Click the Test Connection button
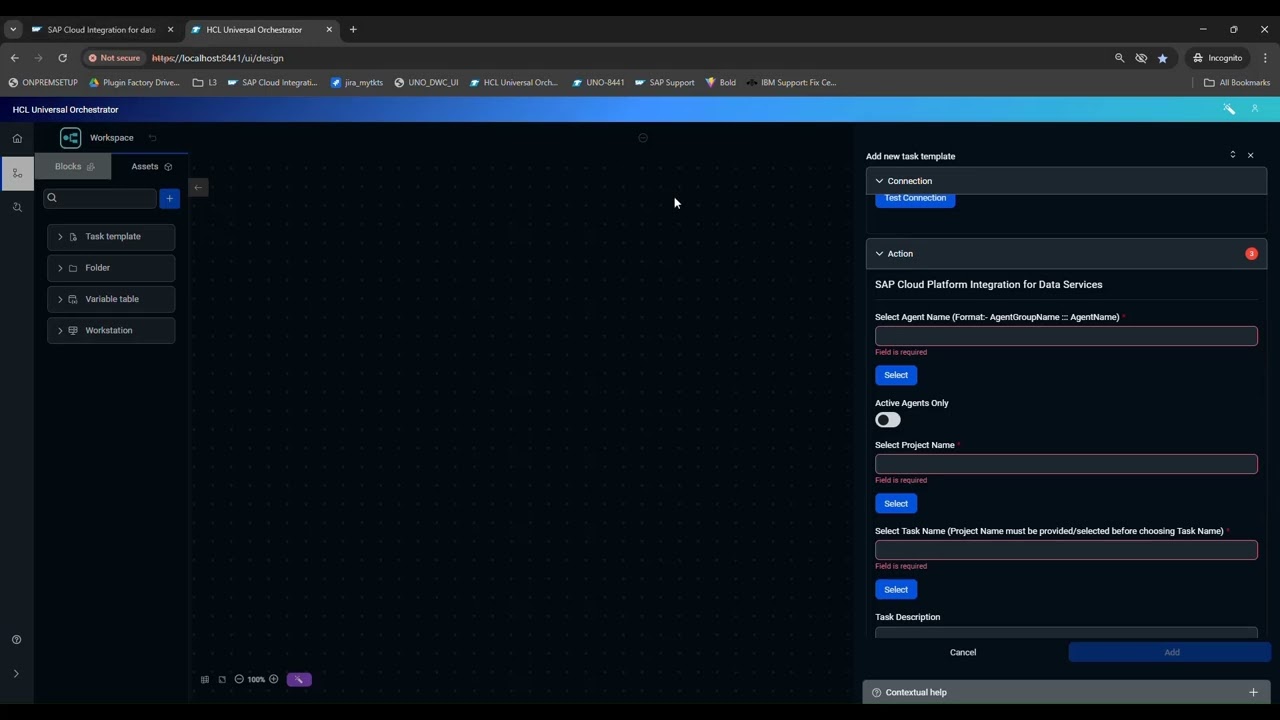 pyautogui.click(x=915, y=198)
